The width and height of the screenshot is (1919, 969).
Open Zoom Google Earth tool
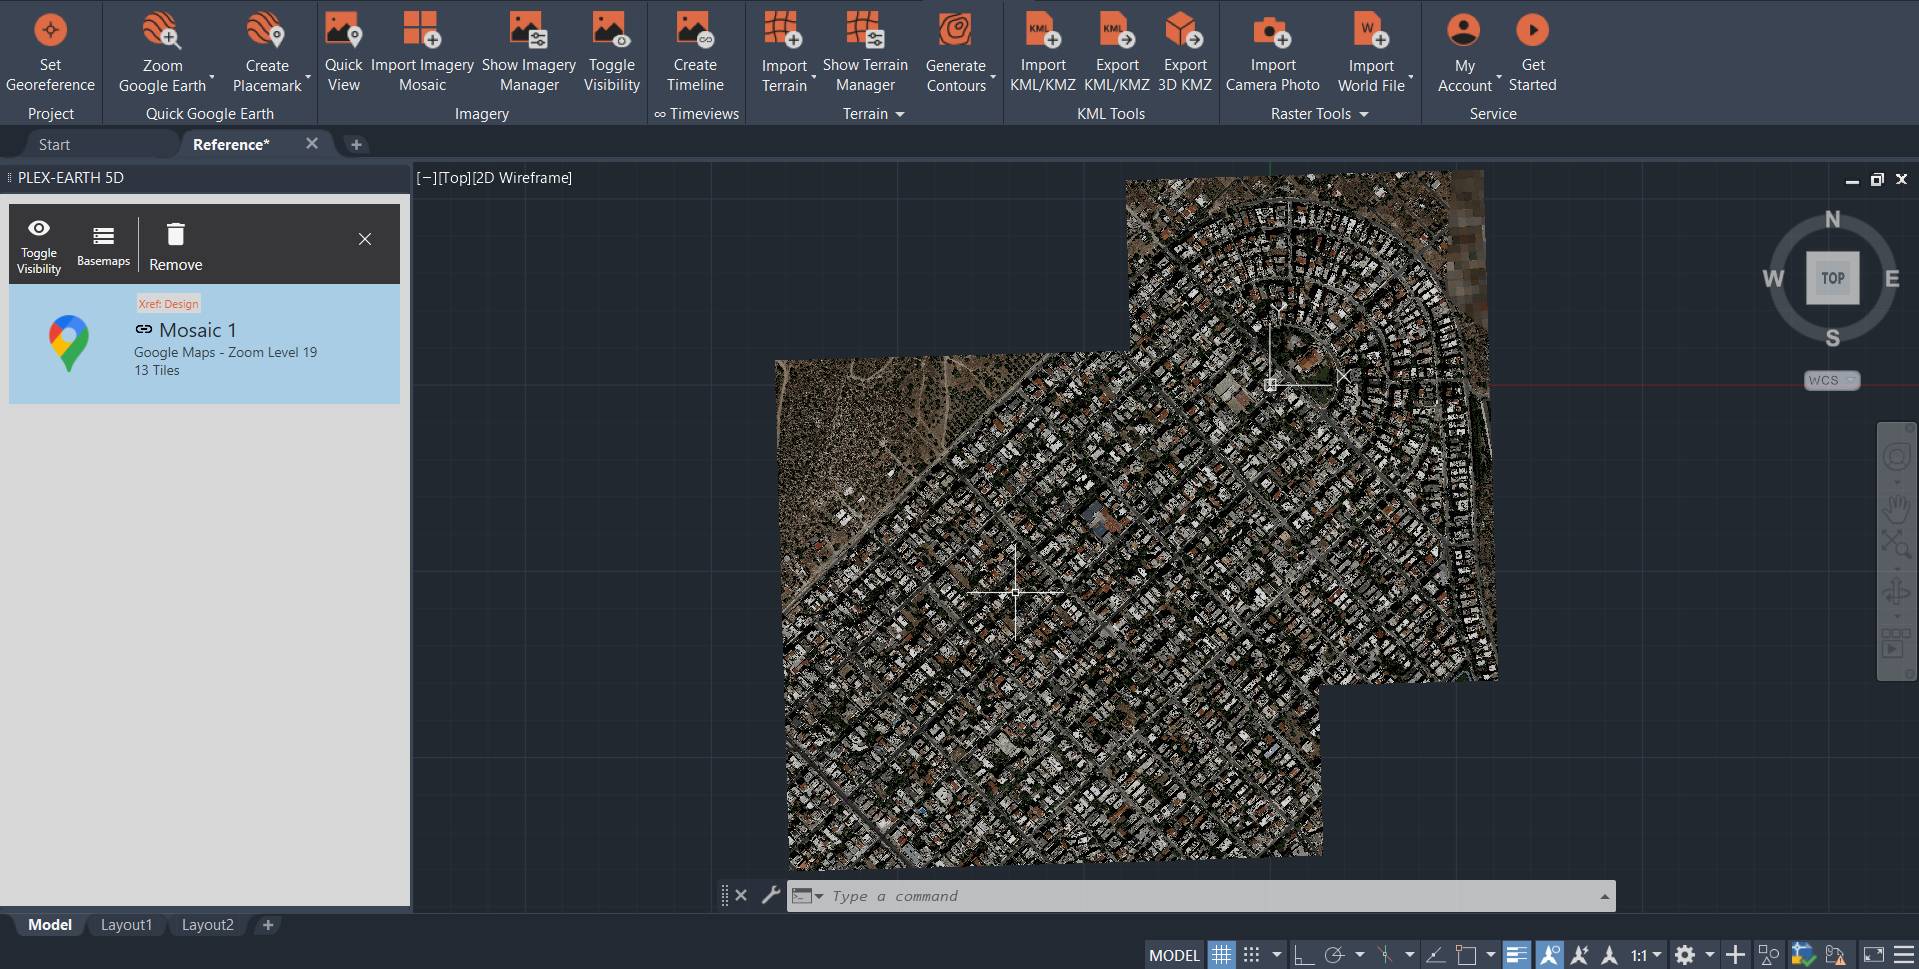[162, 52]
